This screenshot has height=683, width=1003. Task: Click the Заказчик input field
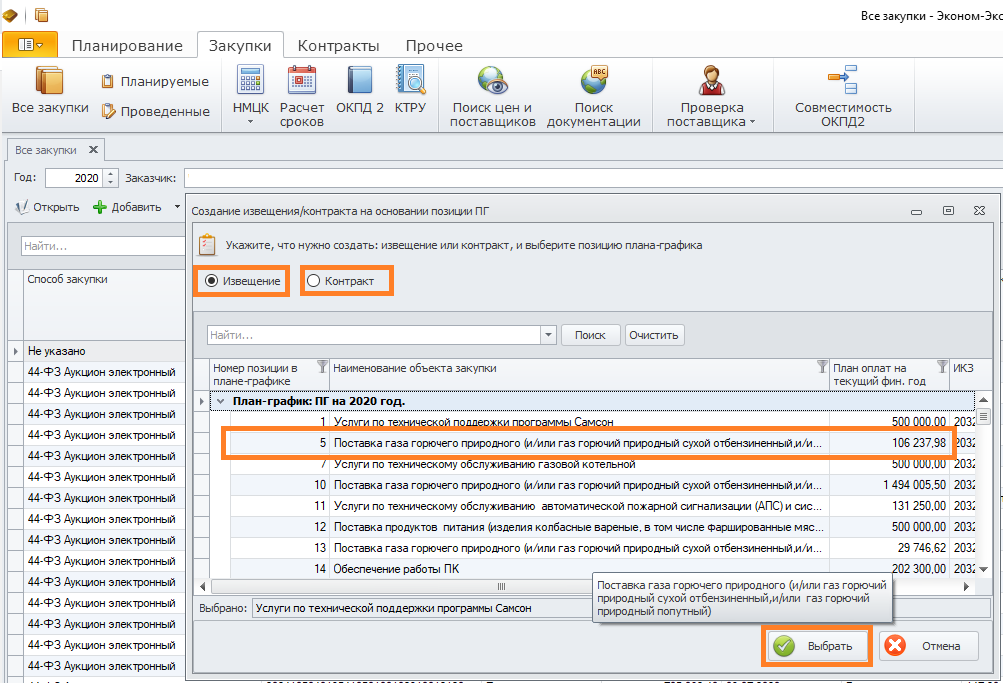593,178
